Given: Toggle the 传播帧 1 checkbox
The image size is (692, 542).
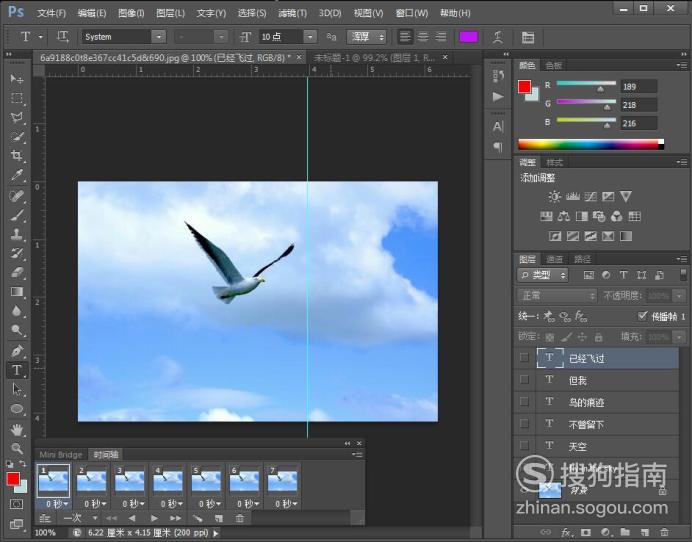Looking at the screenshot, I should click(642, 316).
